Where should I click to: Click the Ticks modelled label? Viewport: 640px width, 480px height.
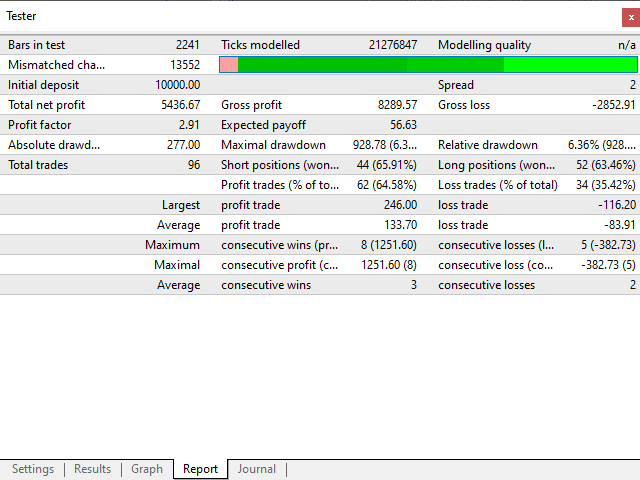point(260,45)
